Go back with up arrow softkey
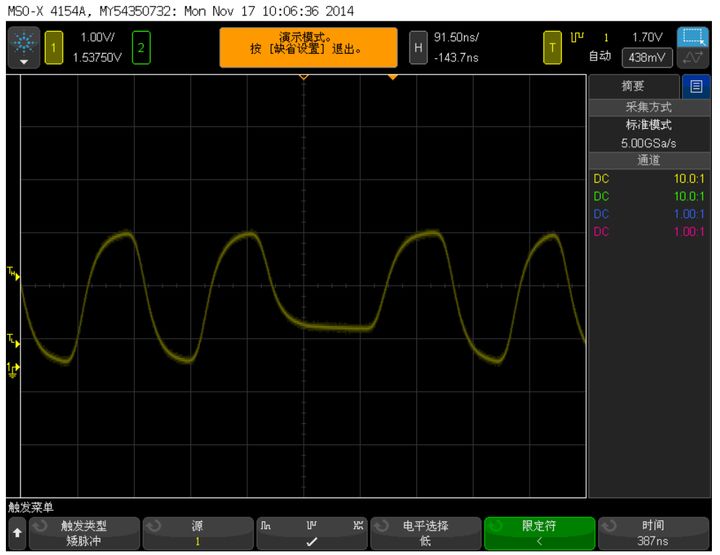720x555 pixels. click(x=17, y=533)
